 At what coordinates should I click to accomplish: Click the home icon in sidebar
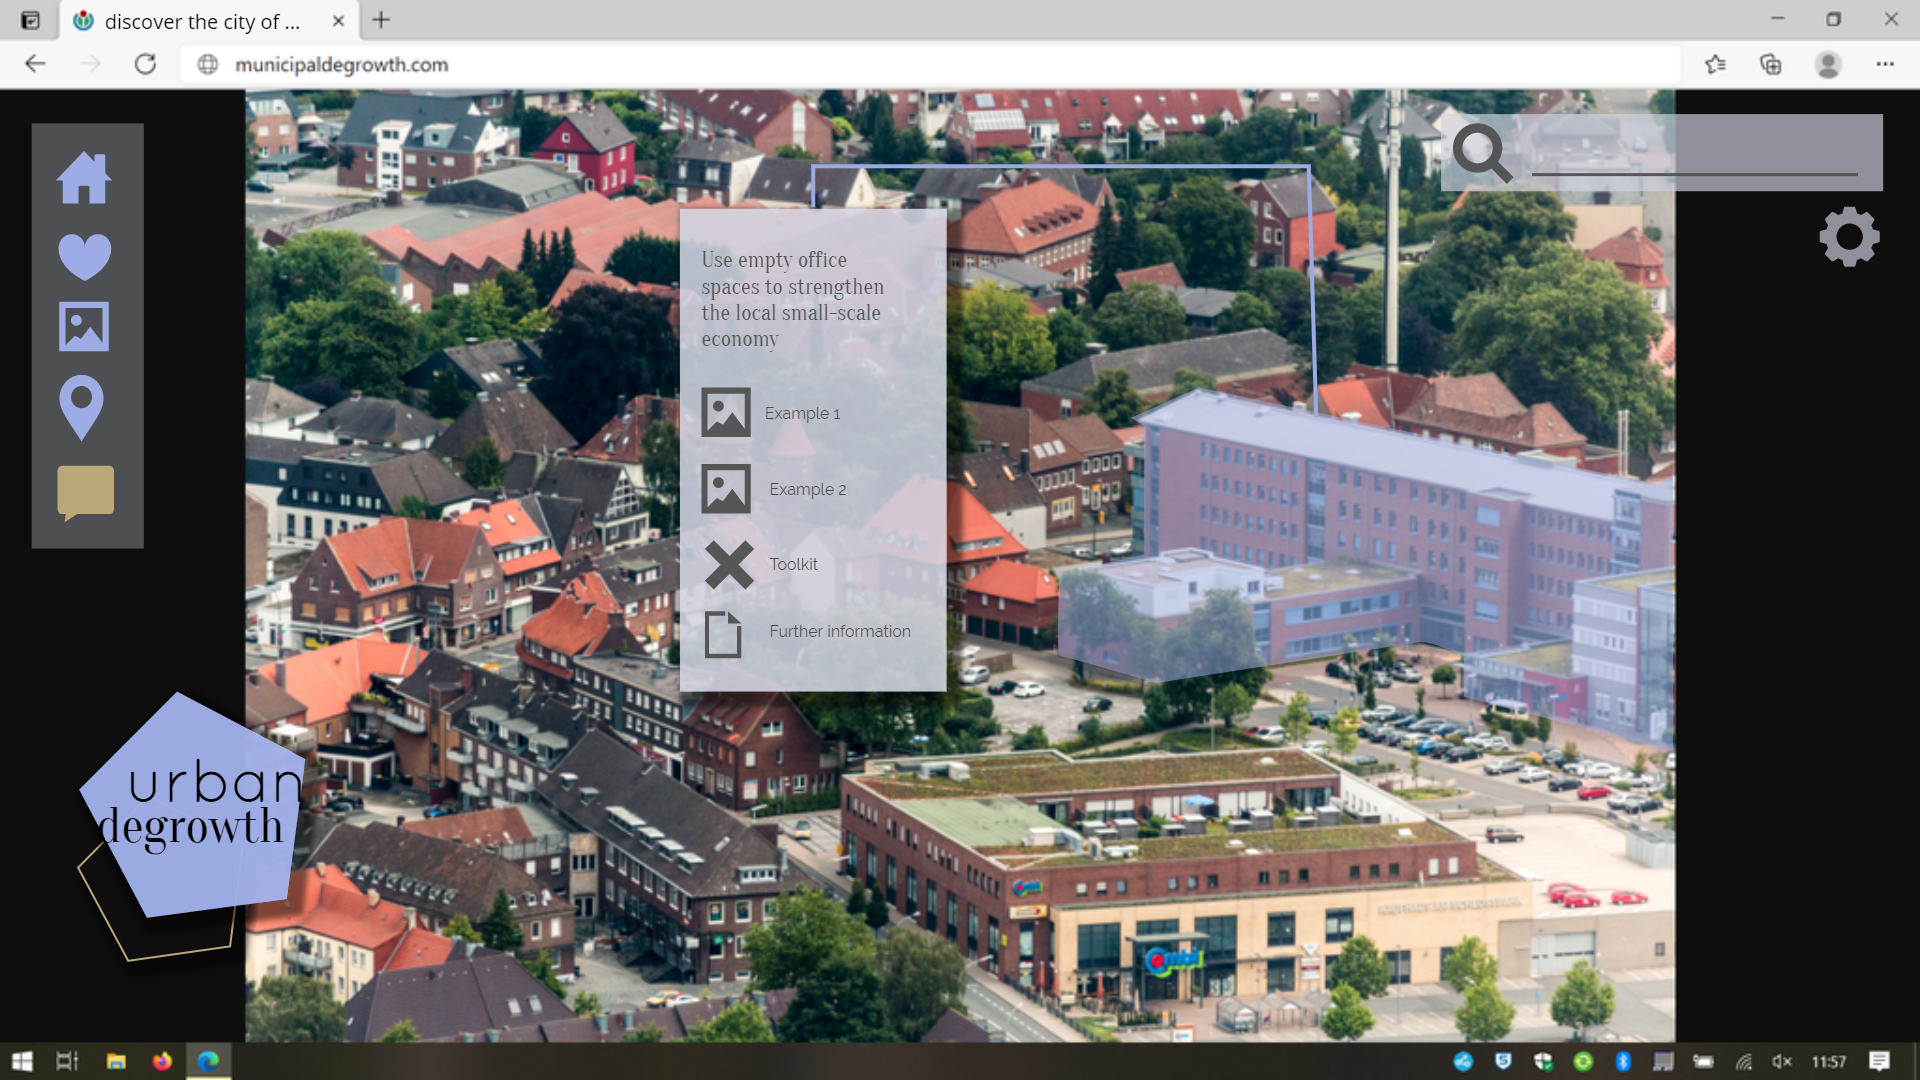click(84, 179)
